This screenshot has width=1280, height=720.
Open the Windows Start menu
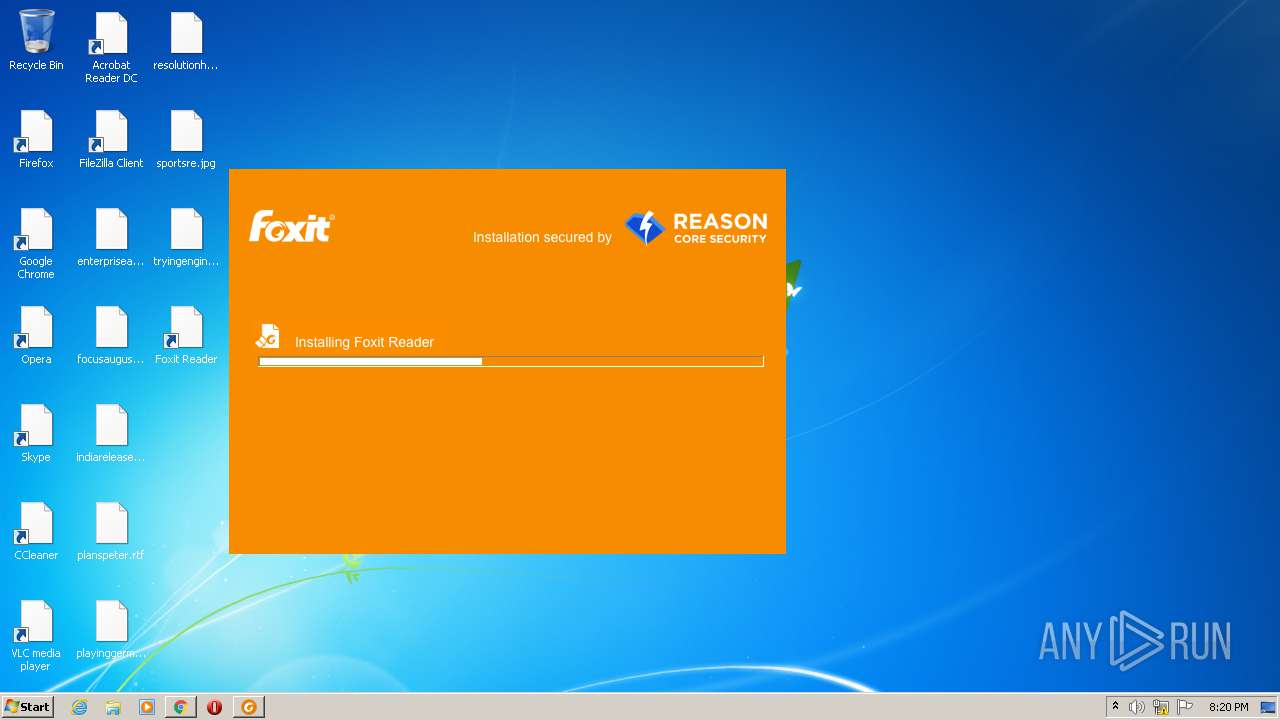pos(27,707)
